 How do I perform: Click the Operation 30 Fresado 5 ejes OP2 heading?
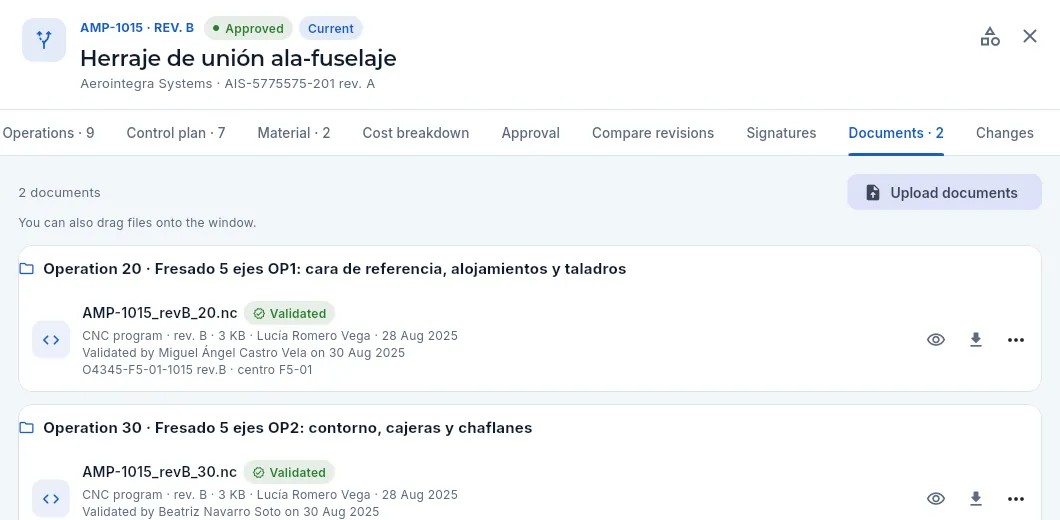coord(287,428)
